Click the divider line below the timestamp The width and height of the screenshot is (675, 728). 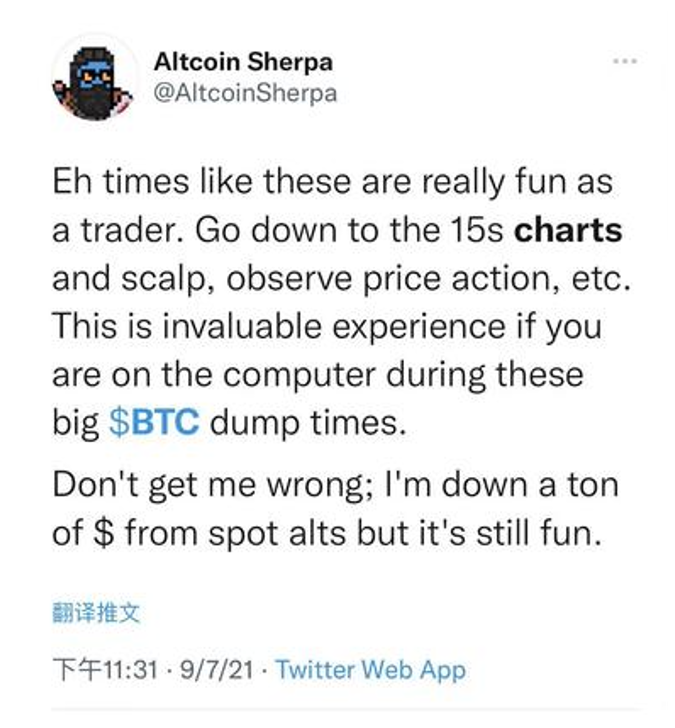point(344,709)
